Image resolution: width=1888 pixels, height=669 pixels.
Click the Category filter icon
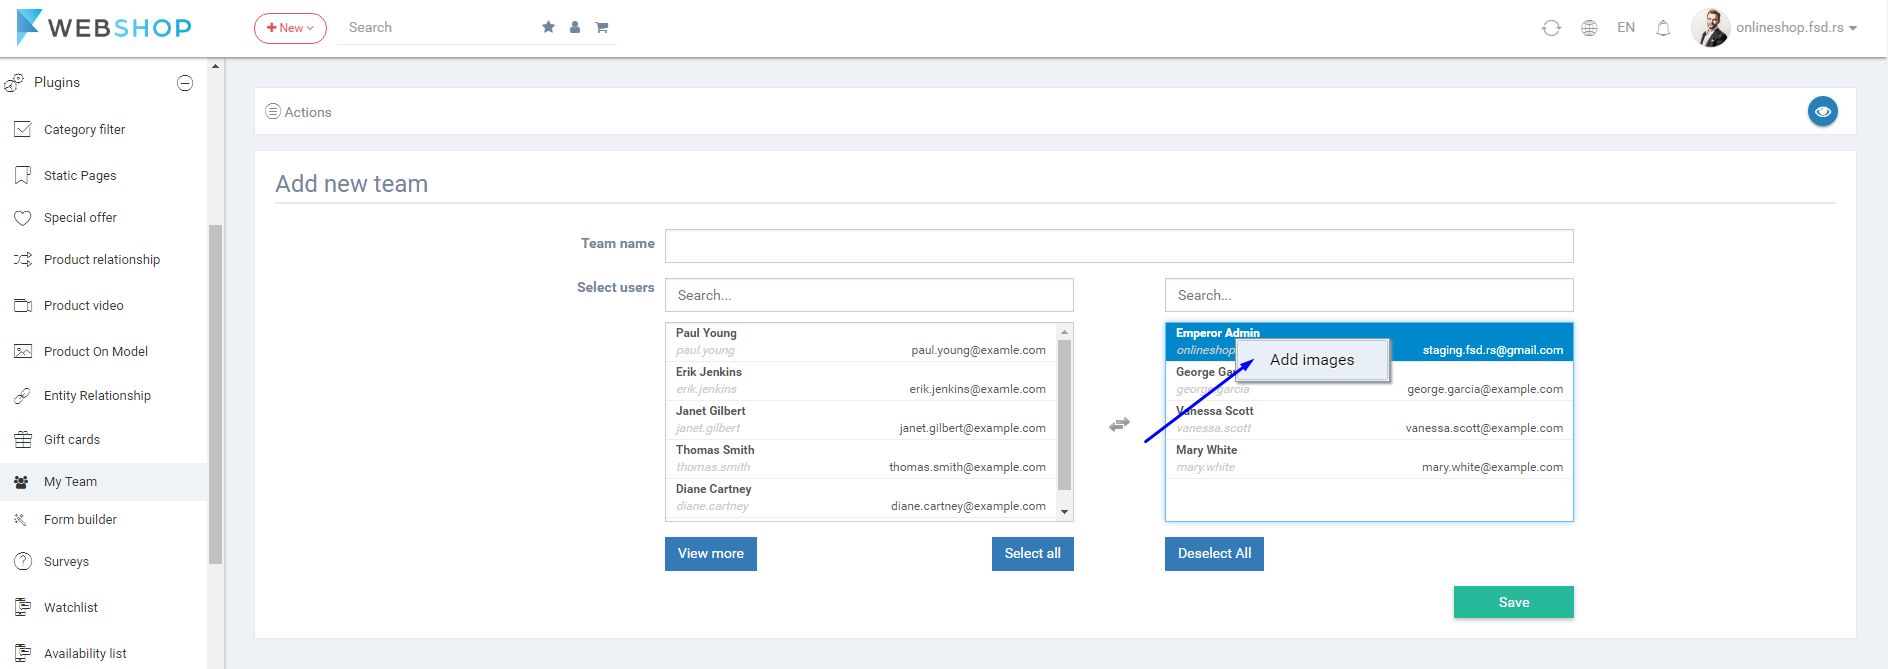(23, 129)
